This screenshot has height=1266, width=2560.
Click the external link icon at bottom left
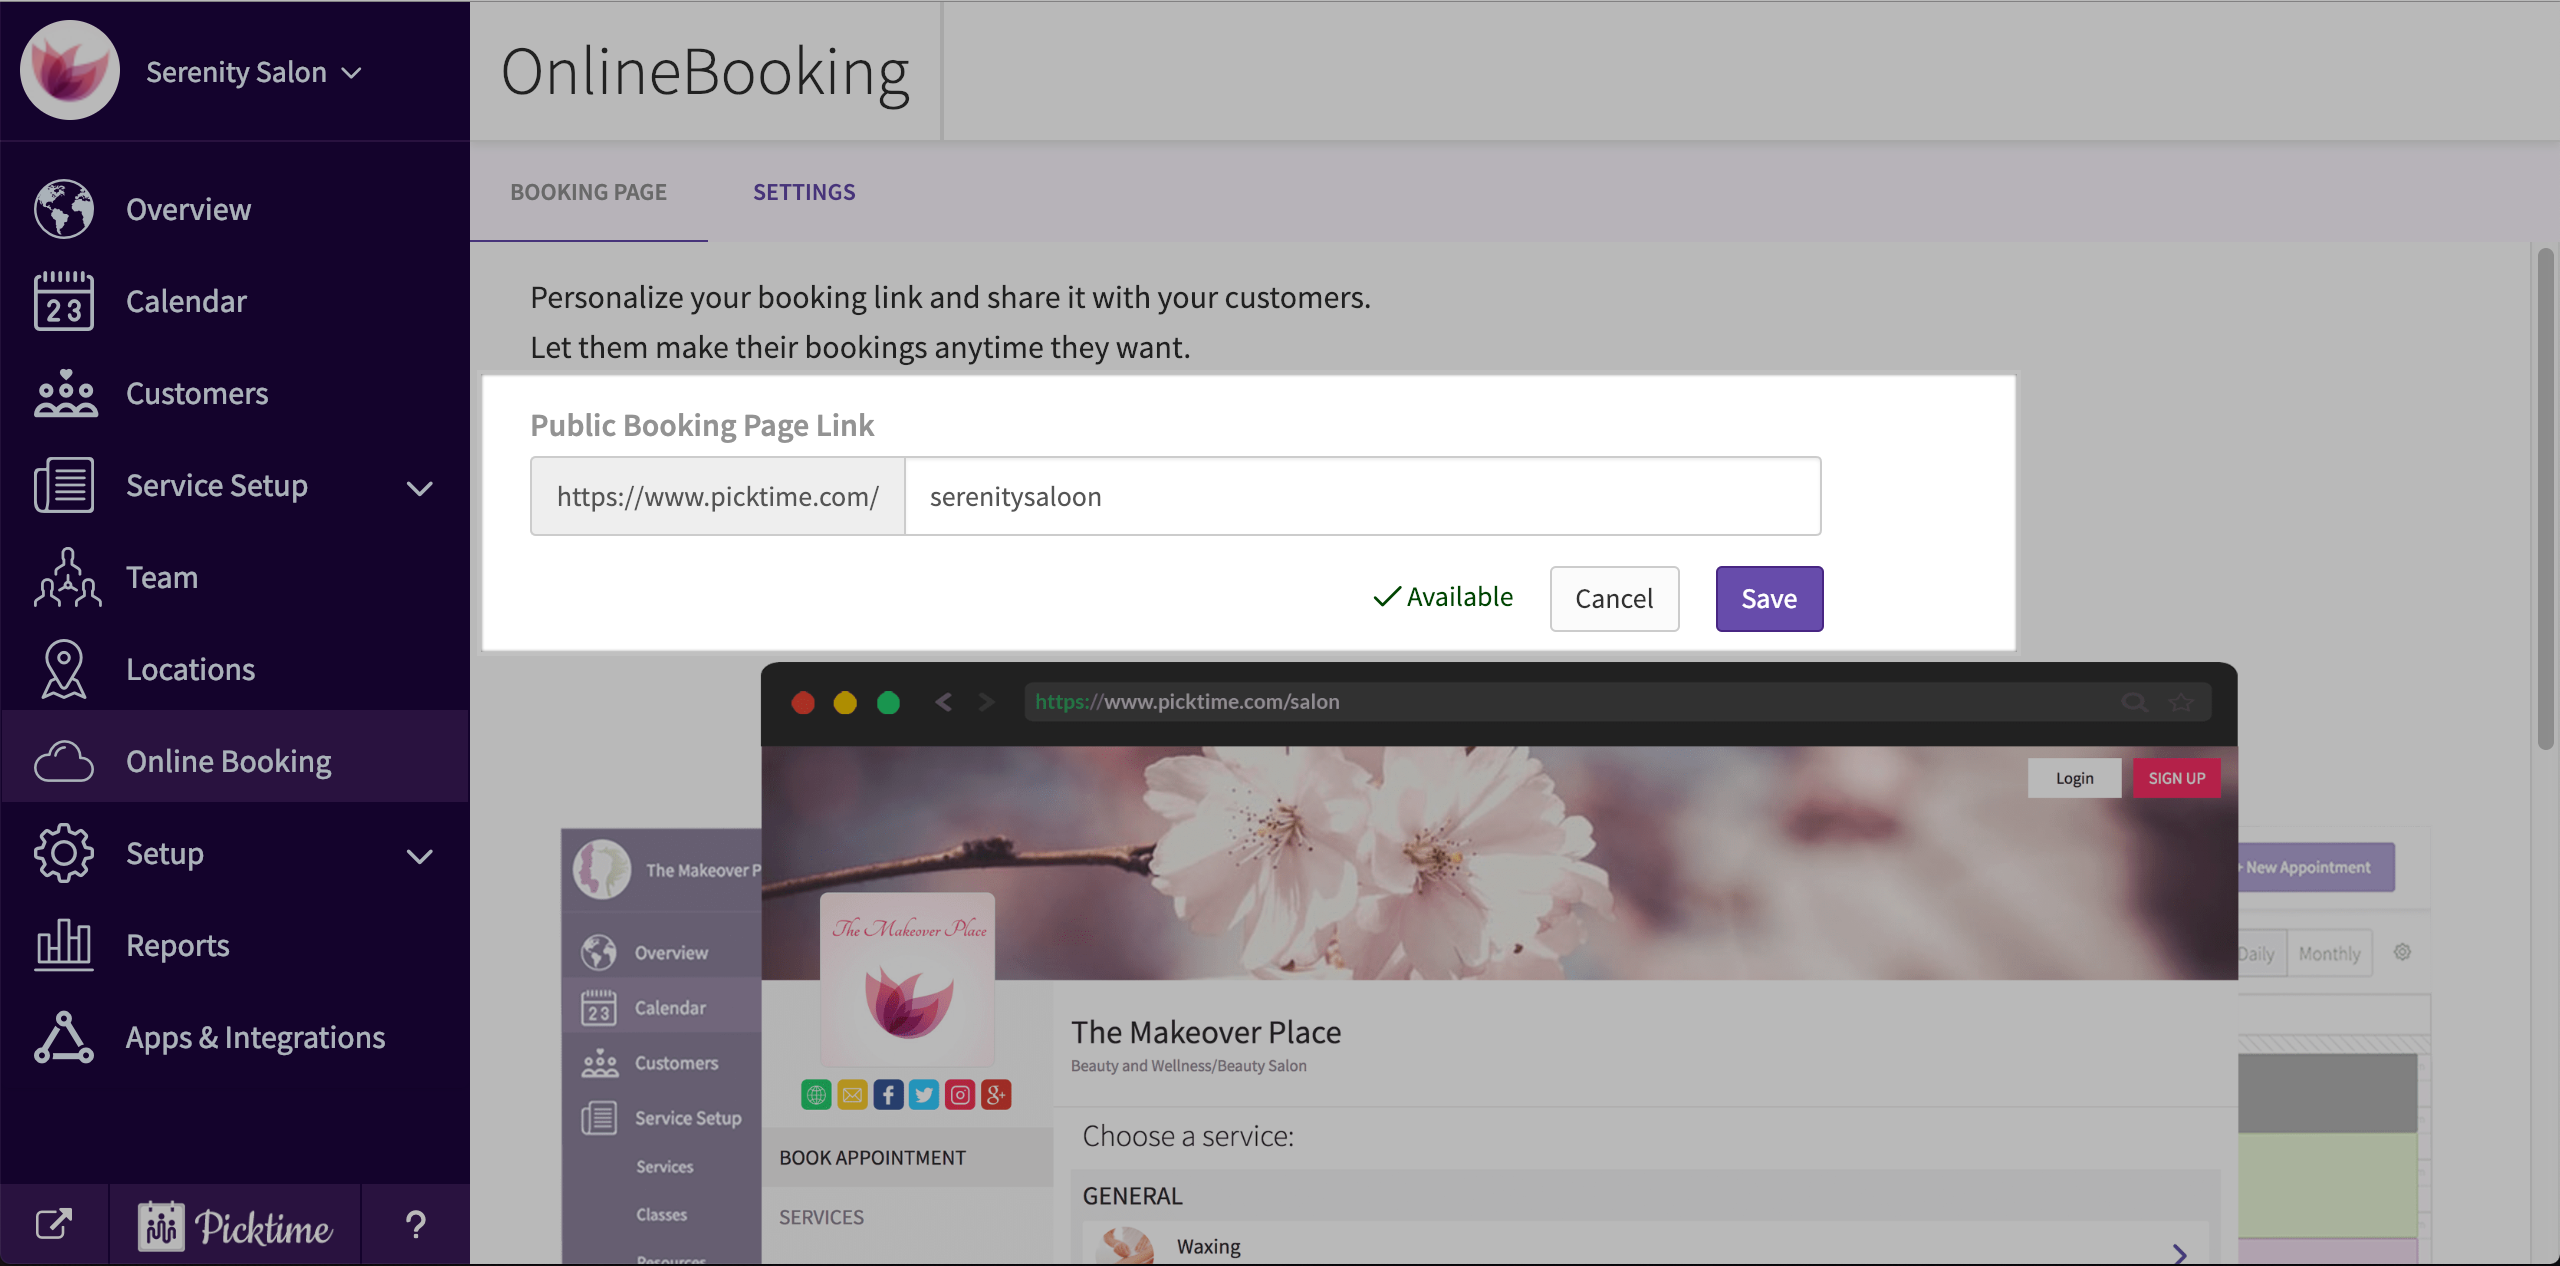click(x=54, y=1224)
